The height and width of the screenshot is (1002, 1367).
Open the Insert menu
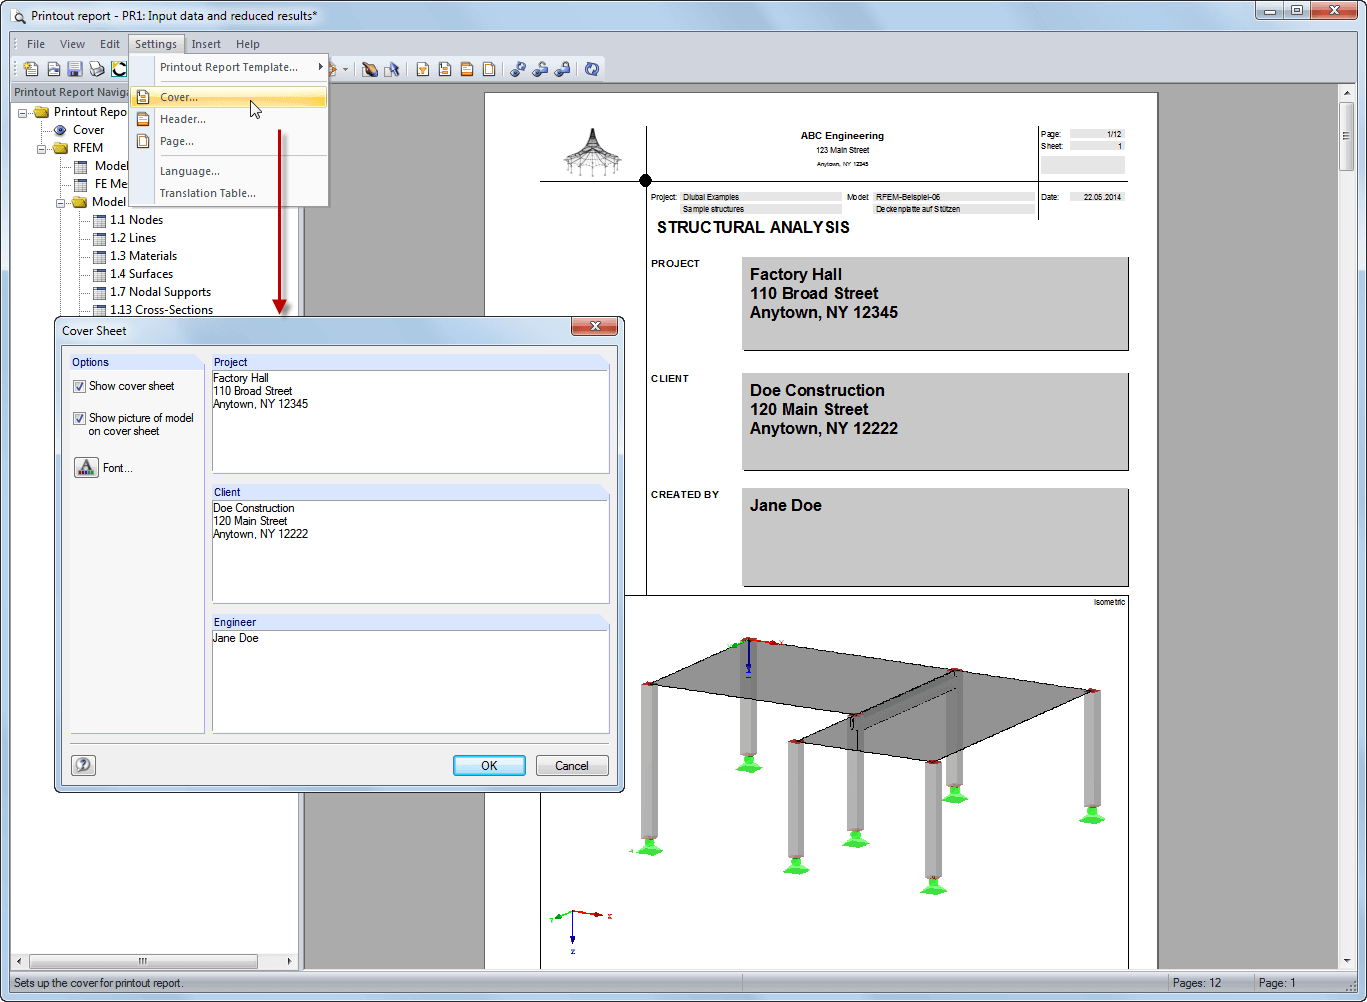pos(206,44)
